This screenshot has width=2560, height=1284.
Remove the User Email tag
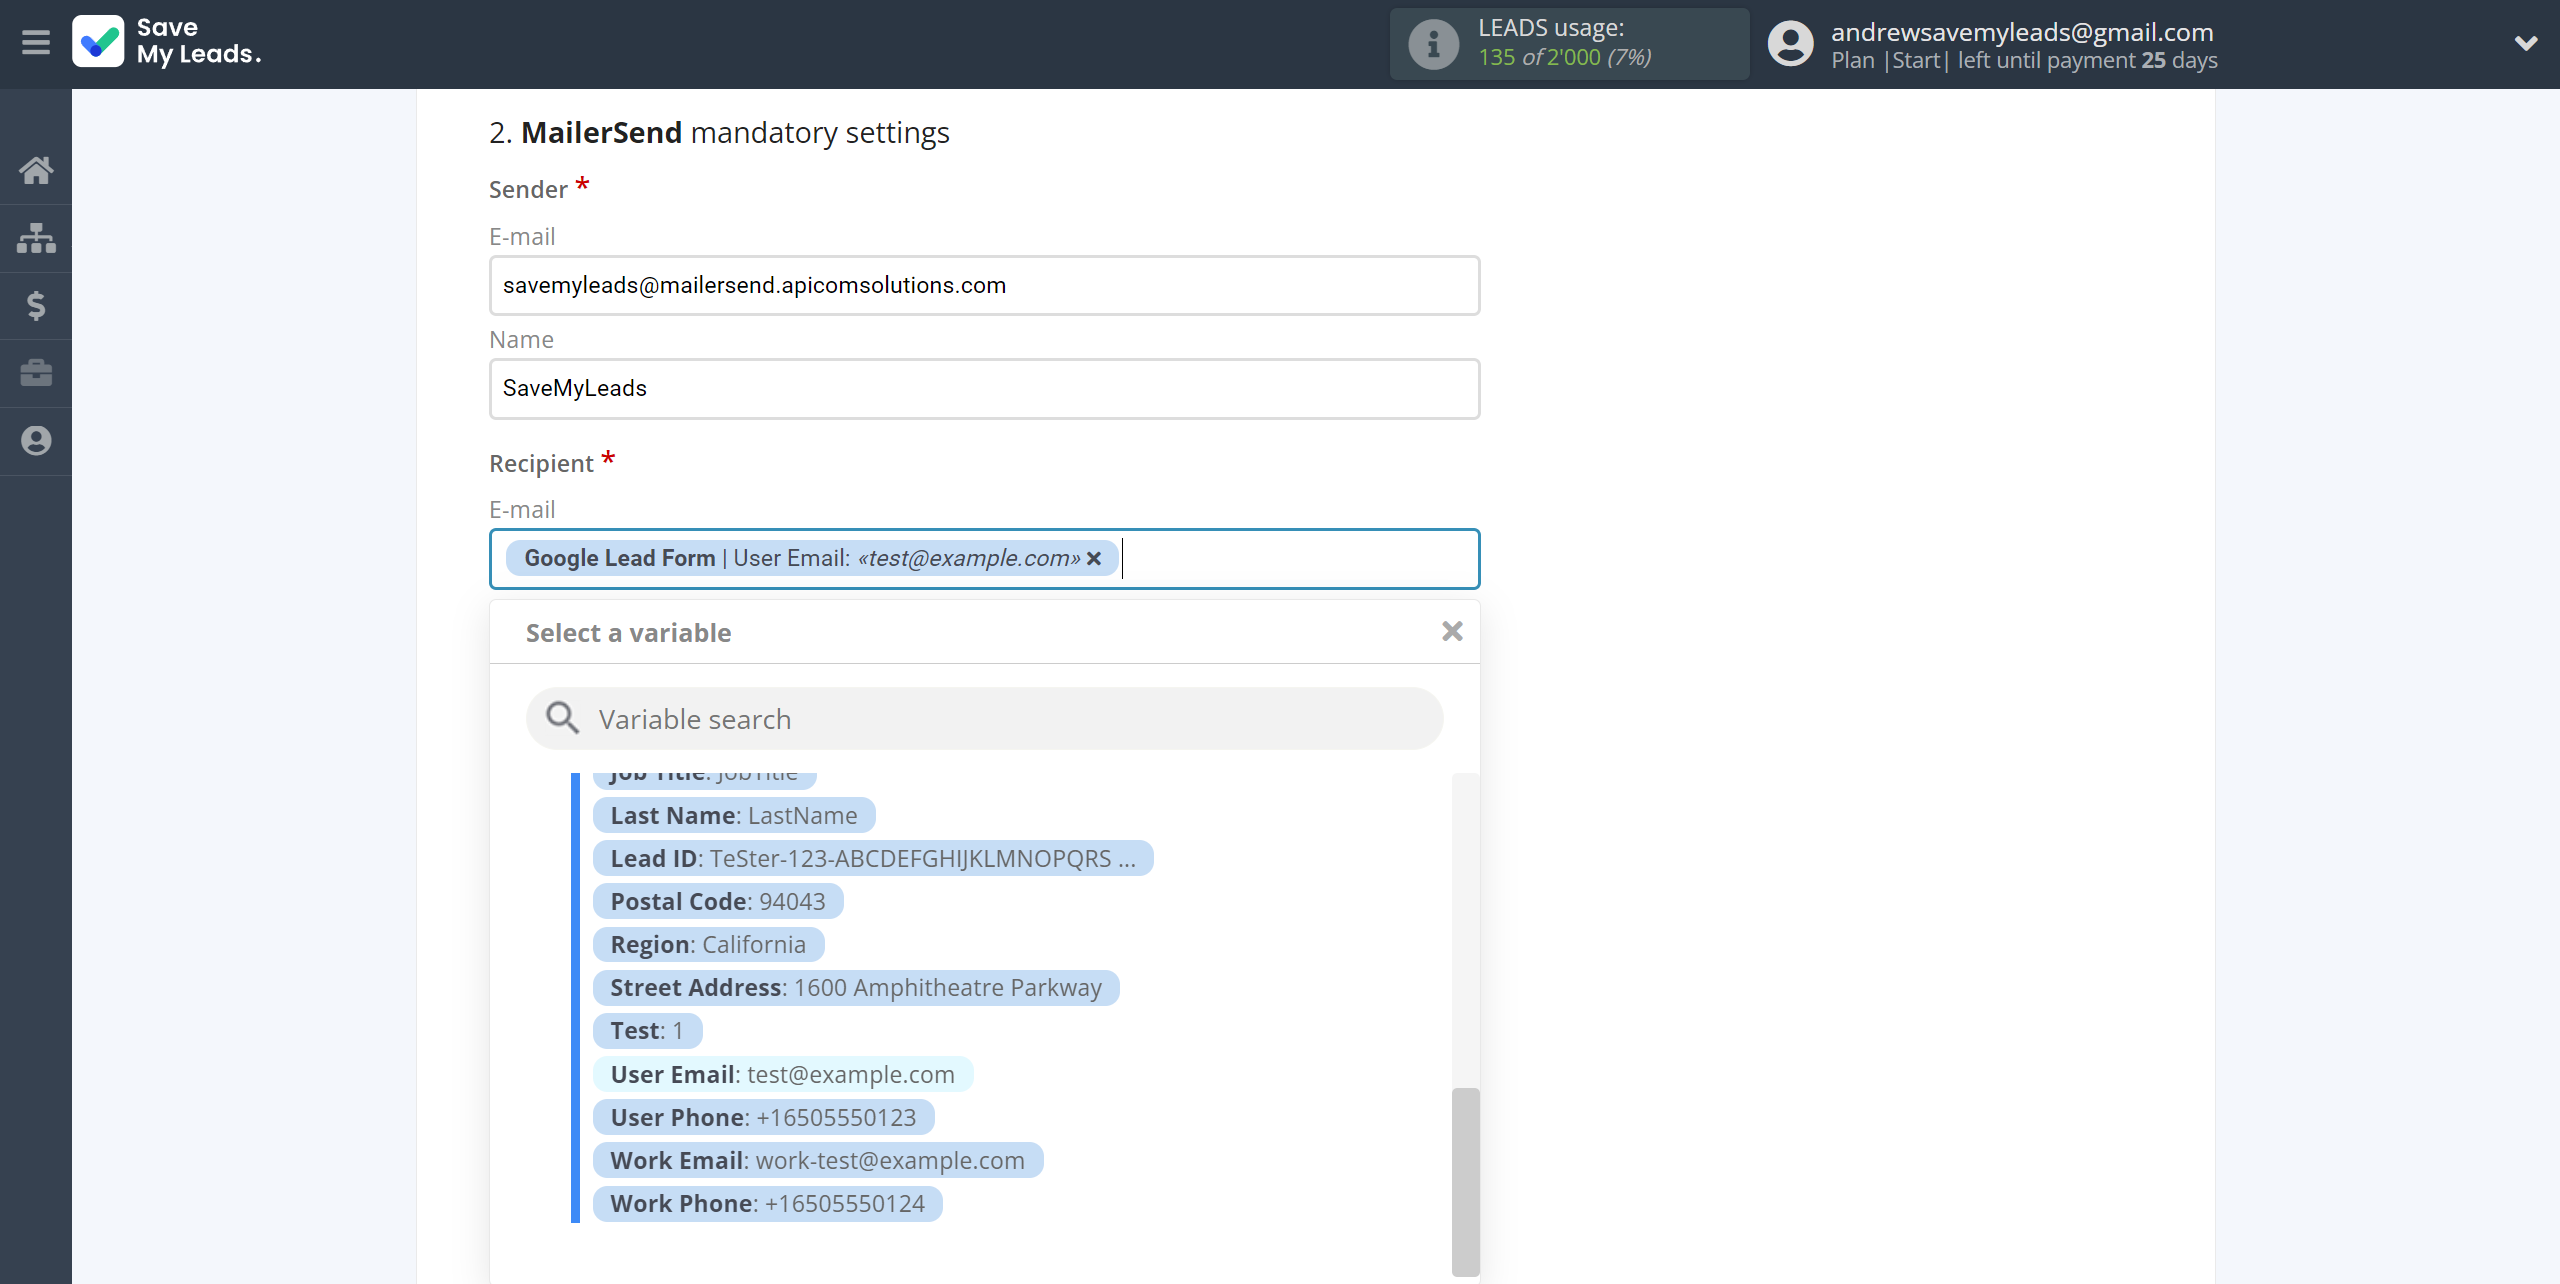pos(1094,558)
